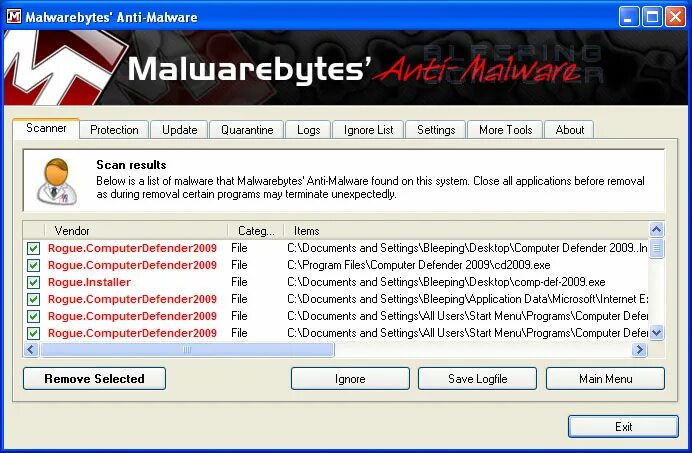Click the Ignore button
Screen dimensions: 692x453
(350, 378)
